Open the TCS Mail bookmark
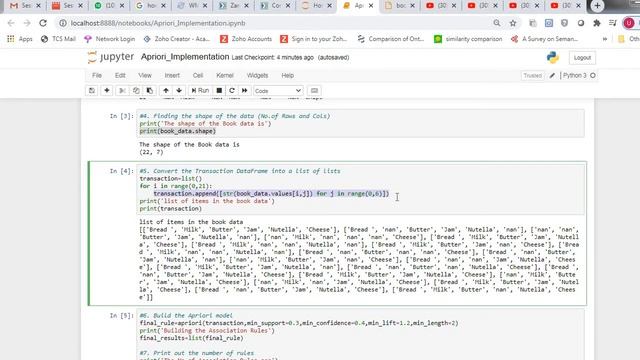The width and height of the screenshot is (640, 360). (x=58, y=39)
